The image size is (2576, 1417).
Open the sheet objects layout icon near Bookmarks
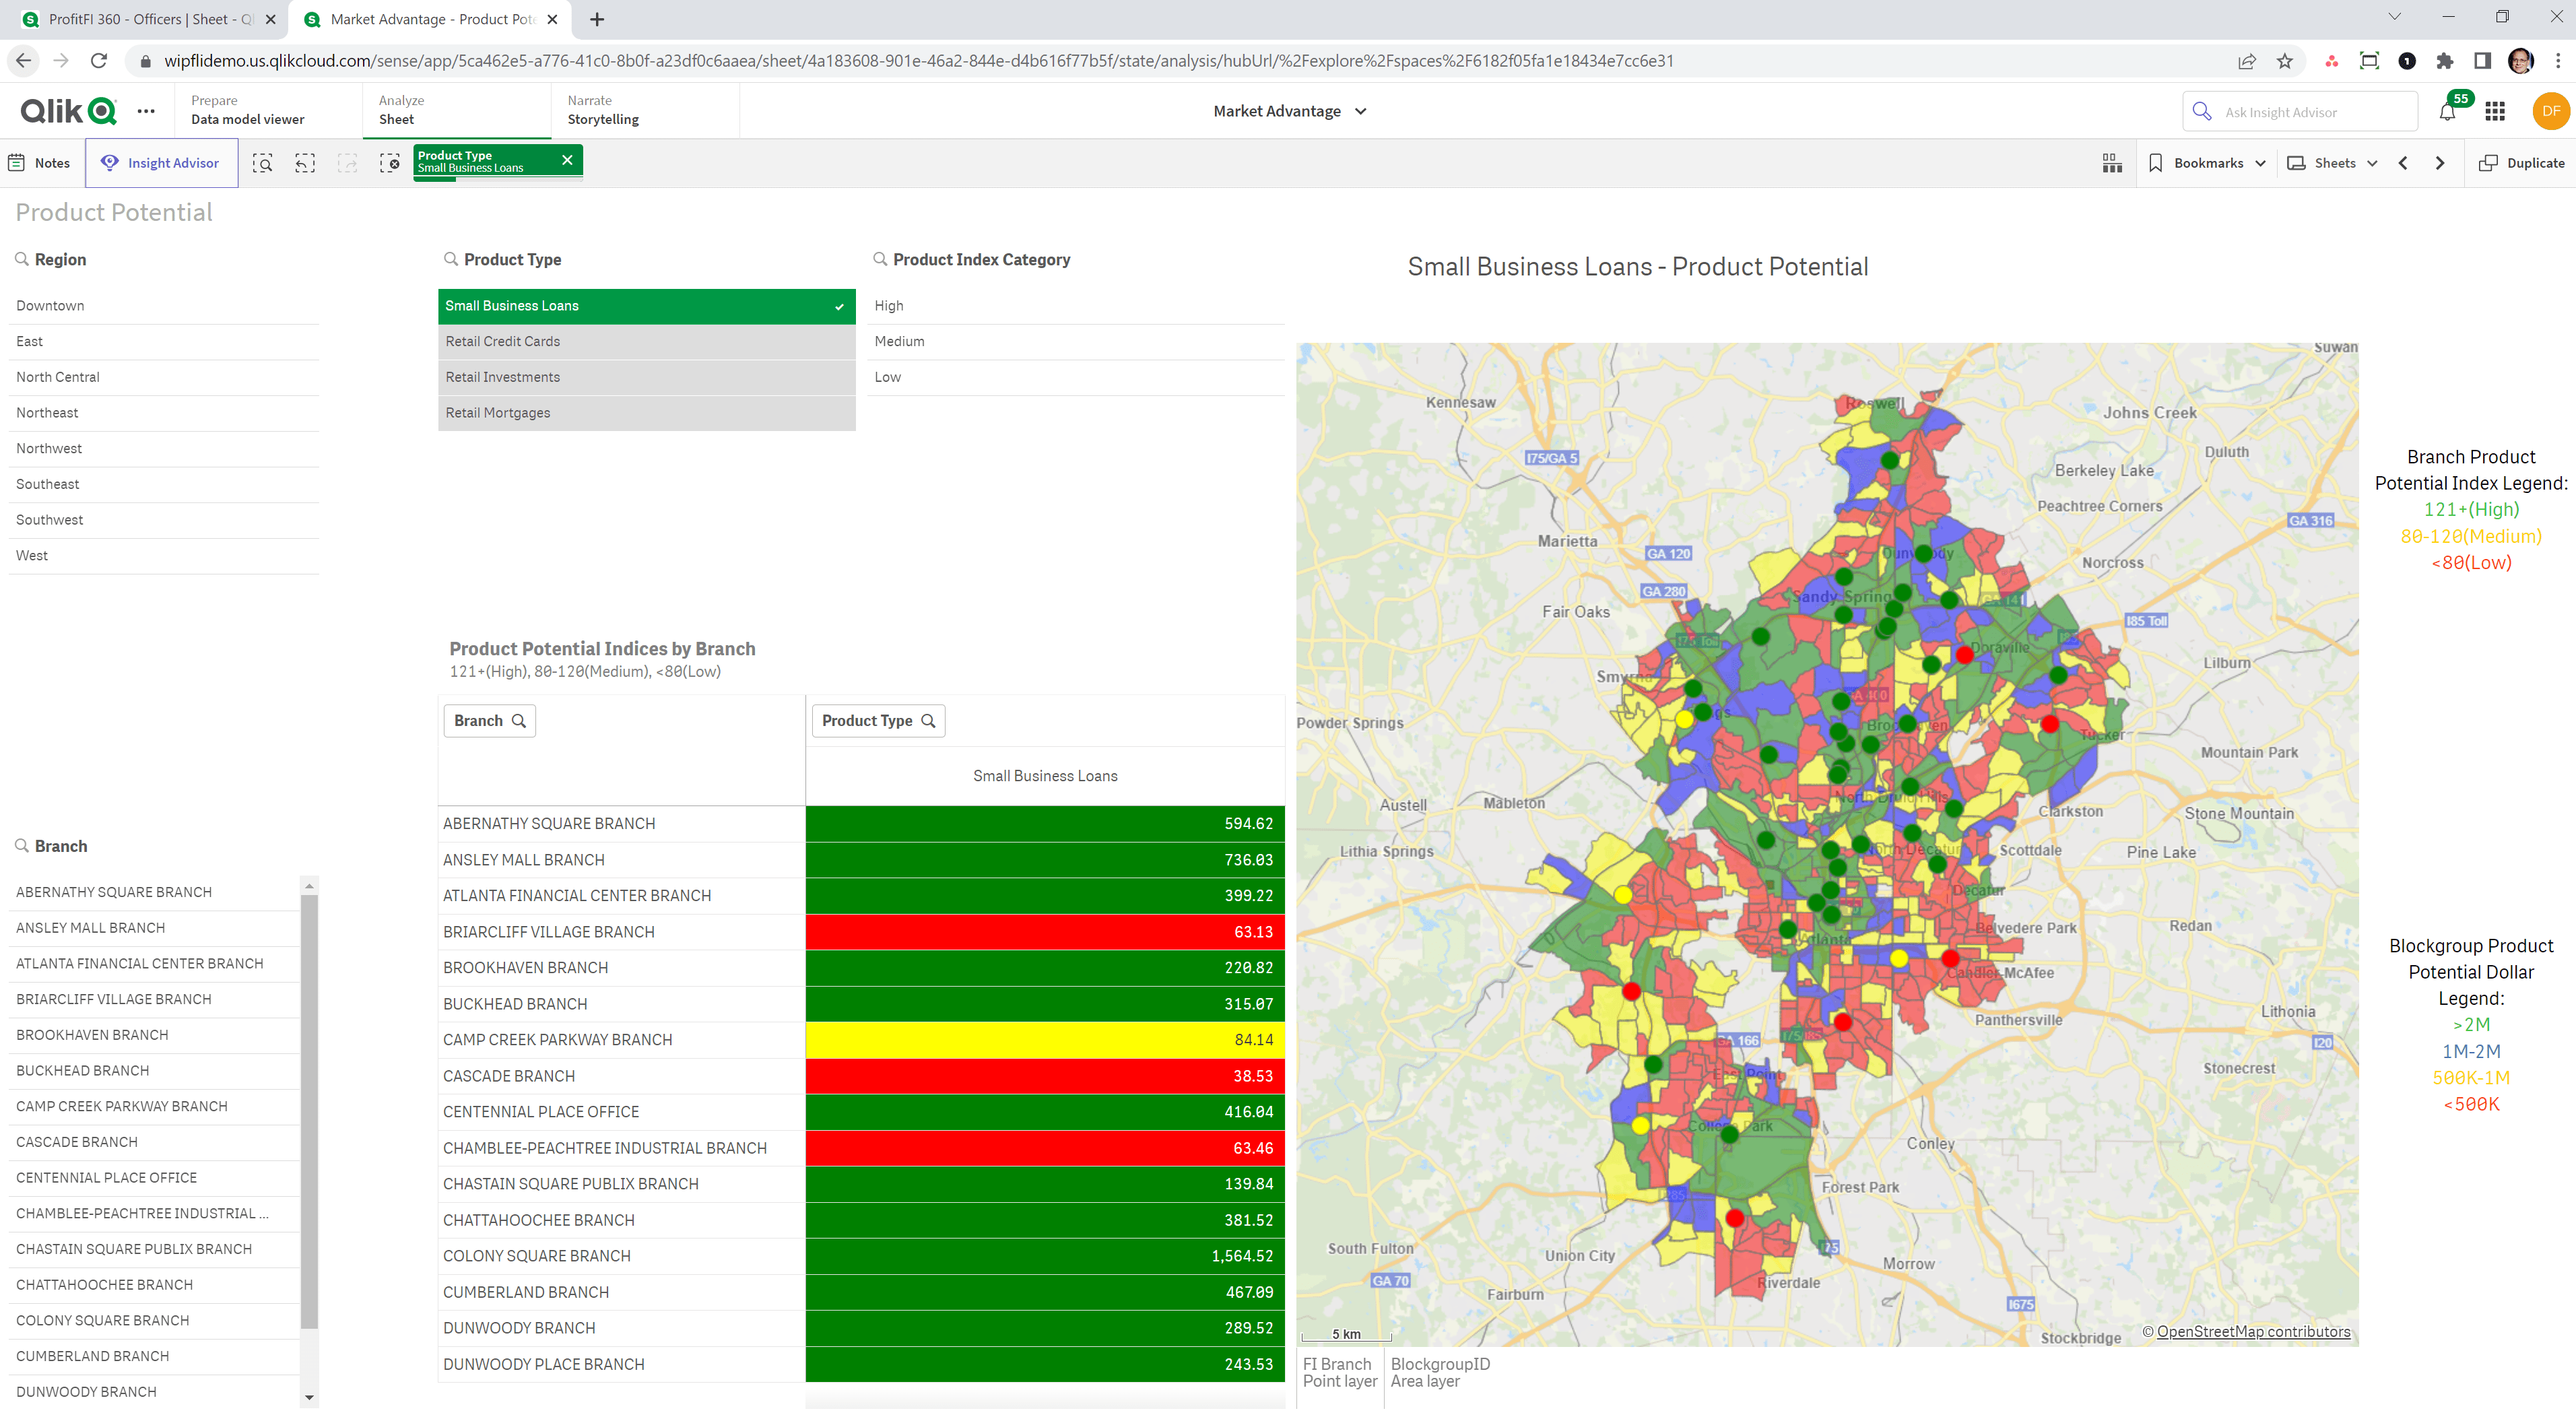pos(2111,162)
